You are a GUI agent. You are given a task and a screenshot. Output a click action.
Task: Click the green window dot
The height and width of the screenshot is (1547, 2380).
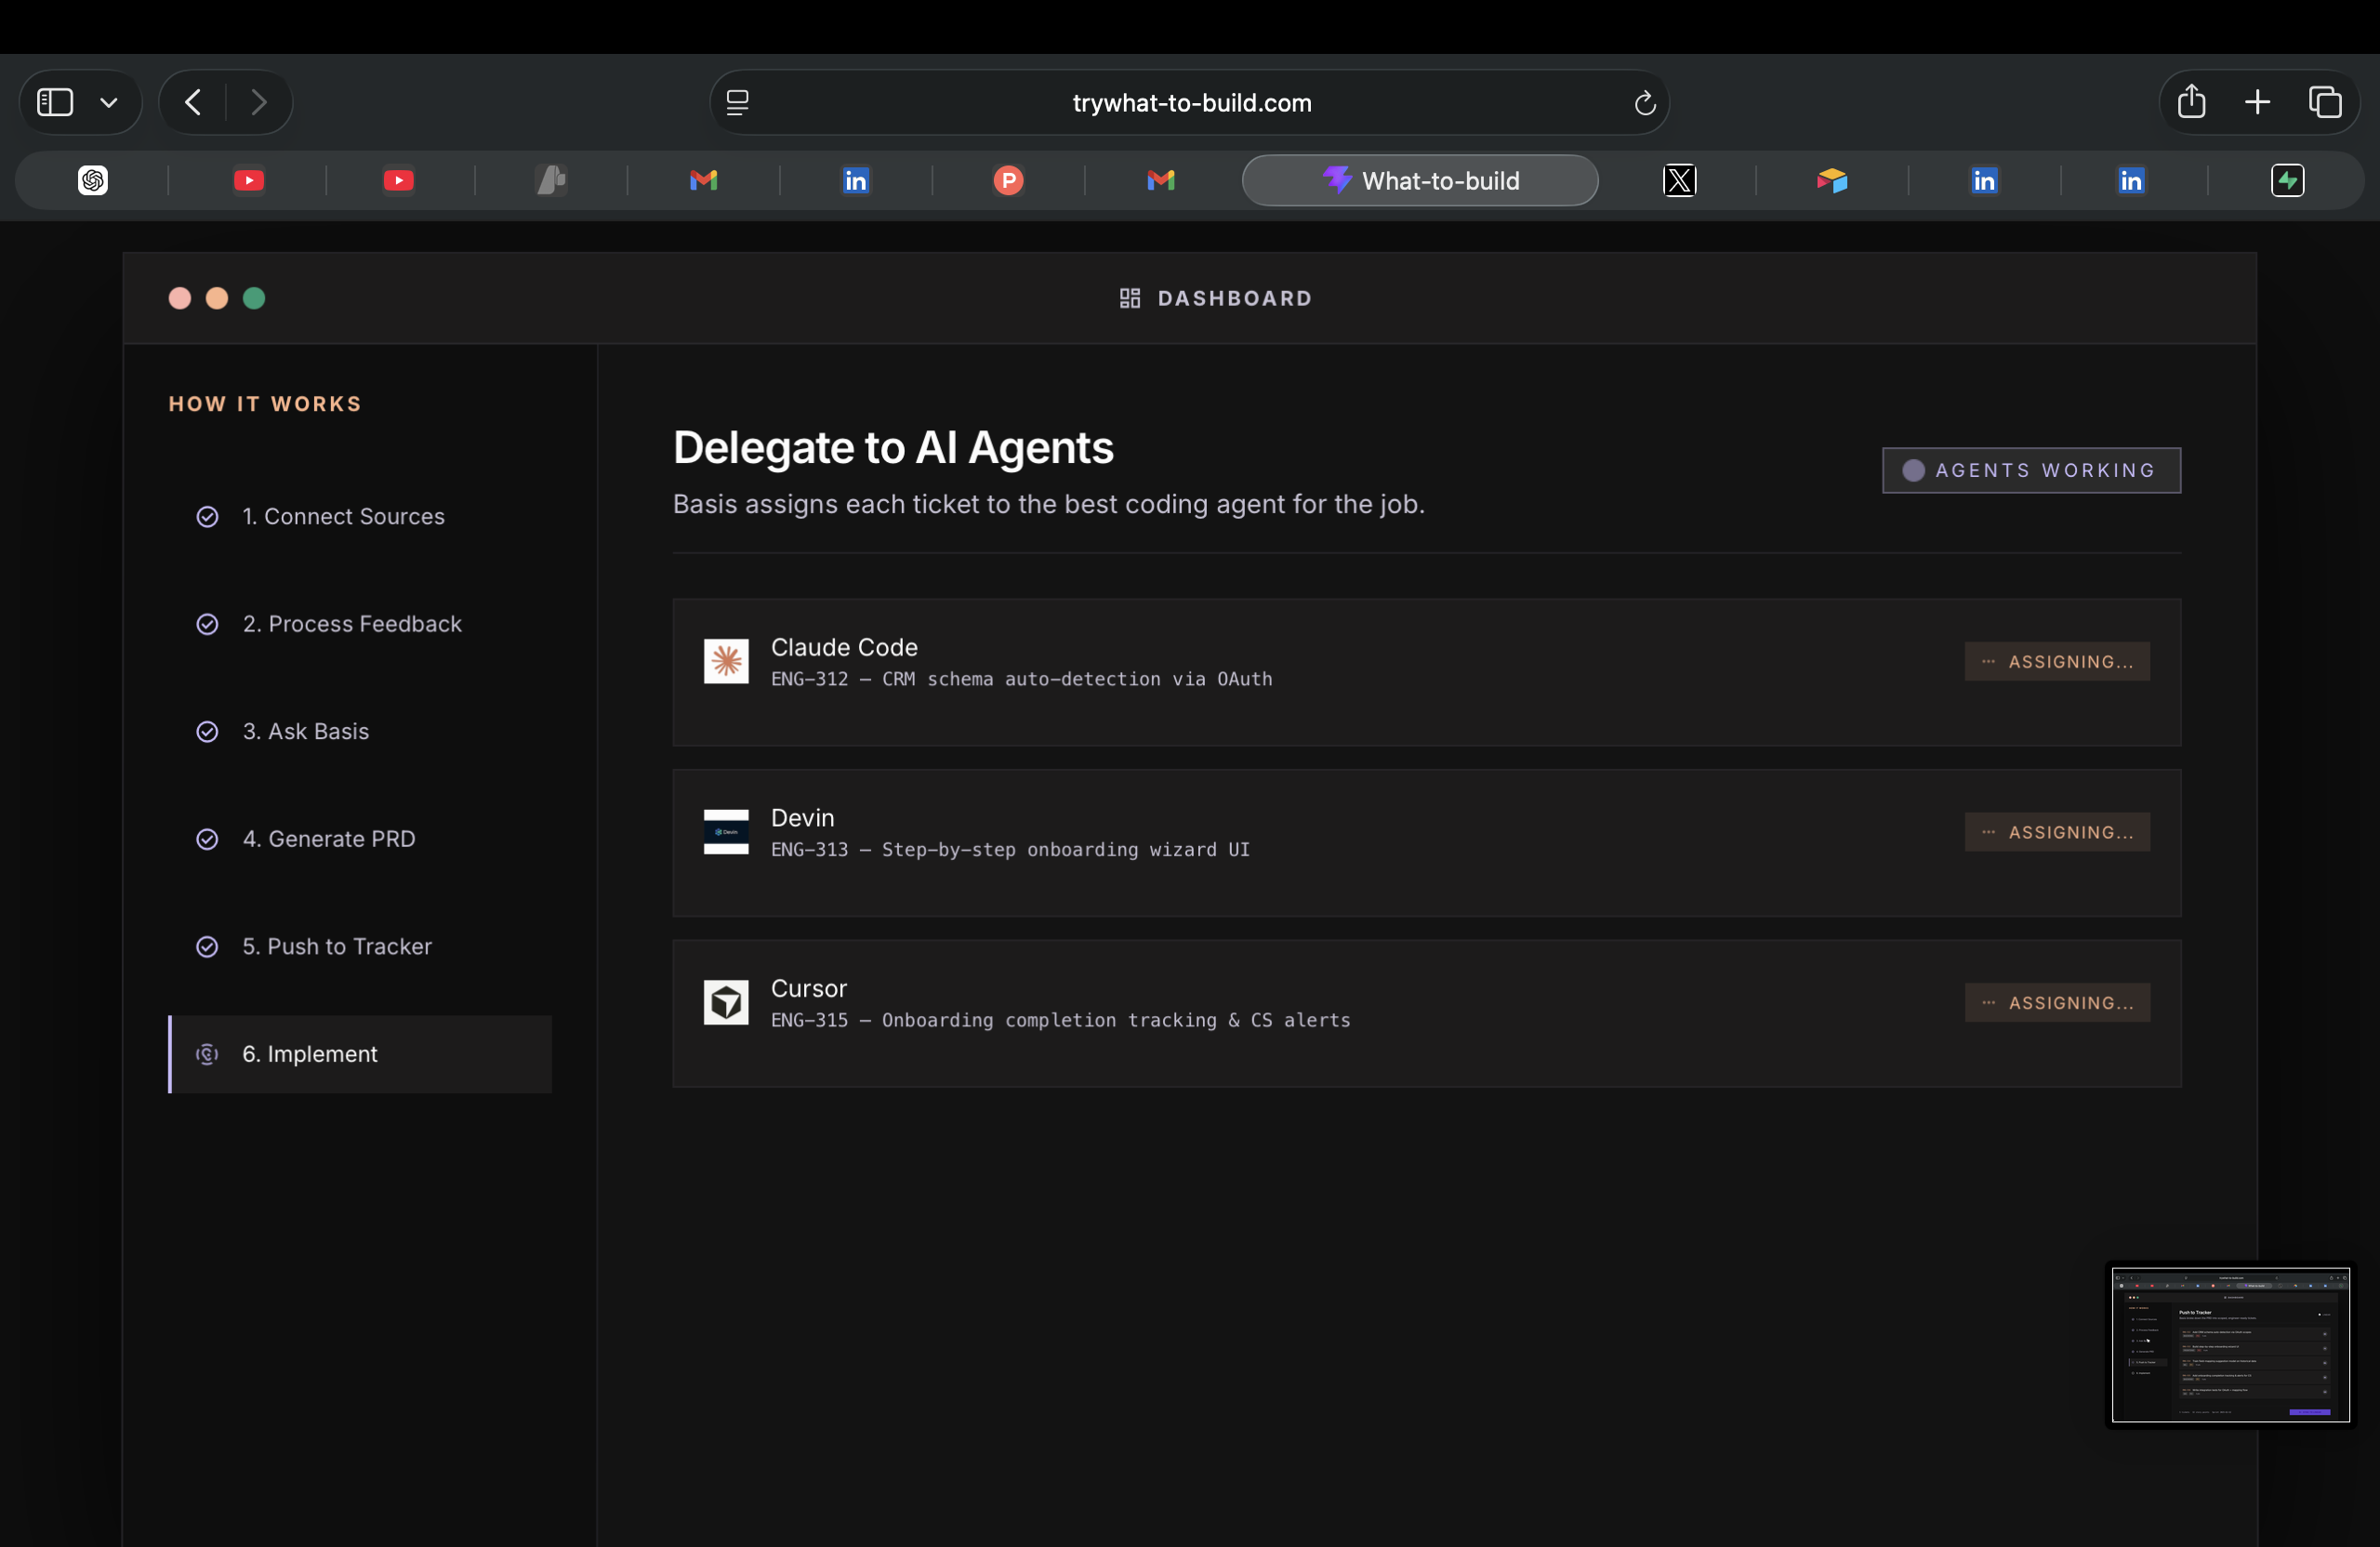tap(254, 298)
